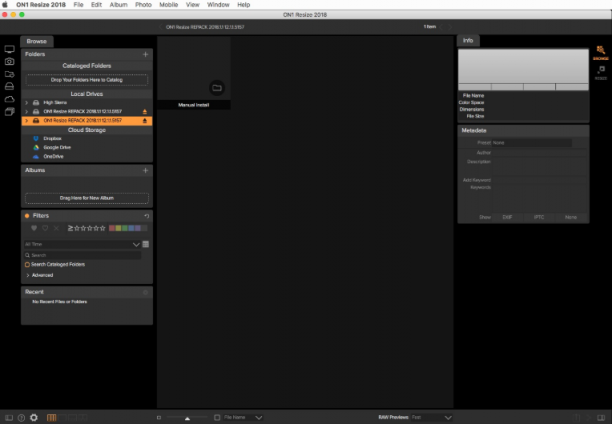The image size is (612, 424).
Task: Toggle the reject X filter
Action: (x=56, y=228)
